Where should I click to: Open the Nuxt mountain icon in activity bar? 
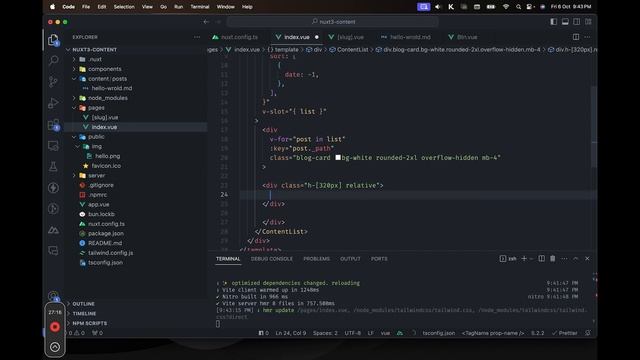[53, 230]
